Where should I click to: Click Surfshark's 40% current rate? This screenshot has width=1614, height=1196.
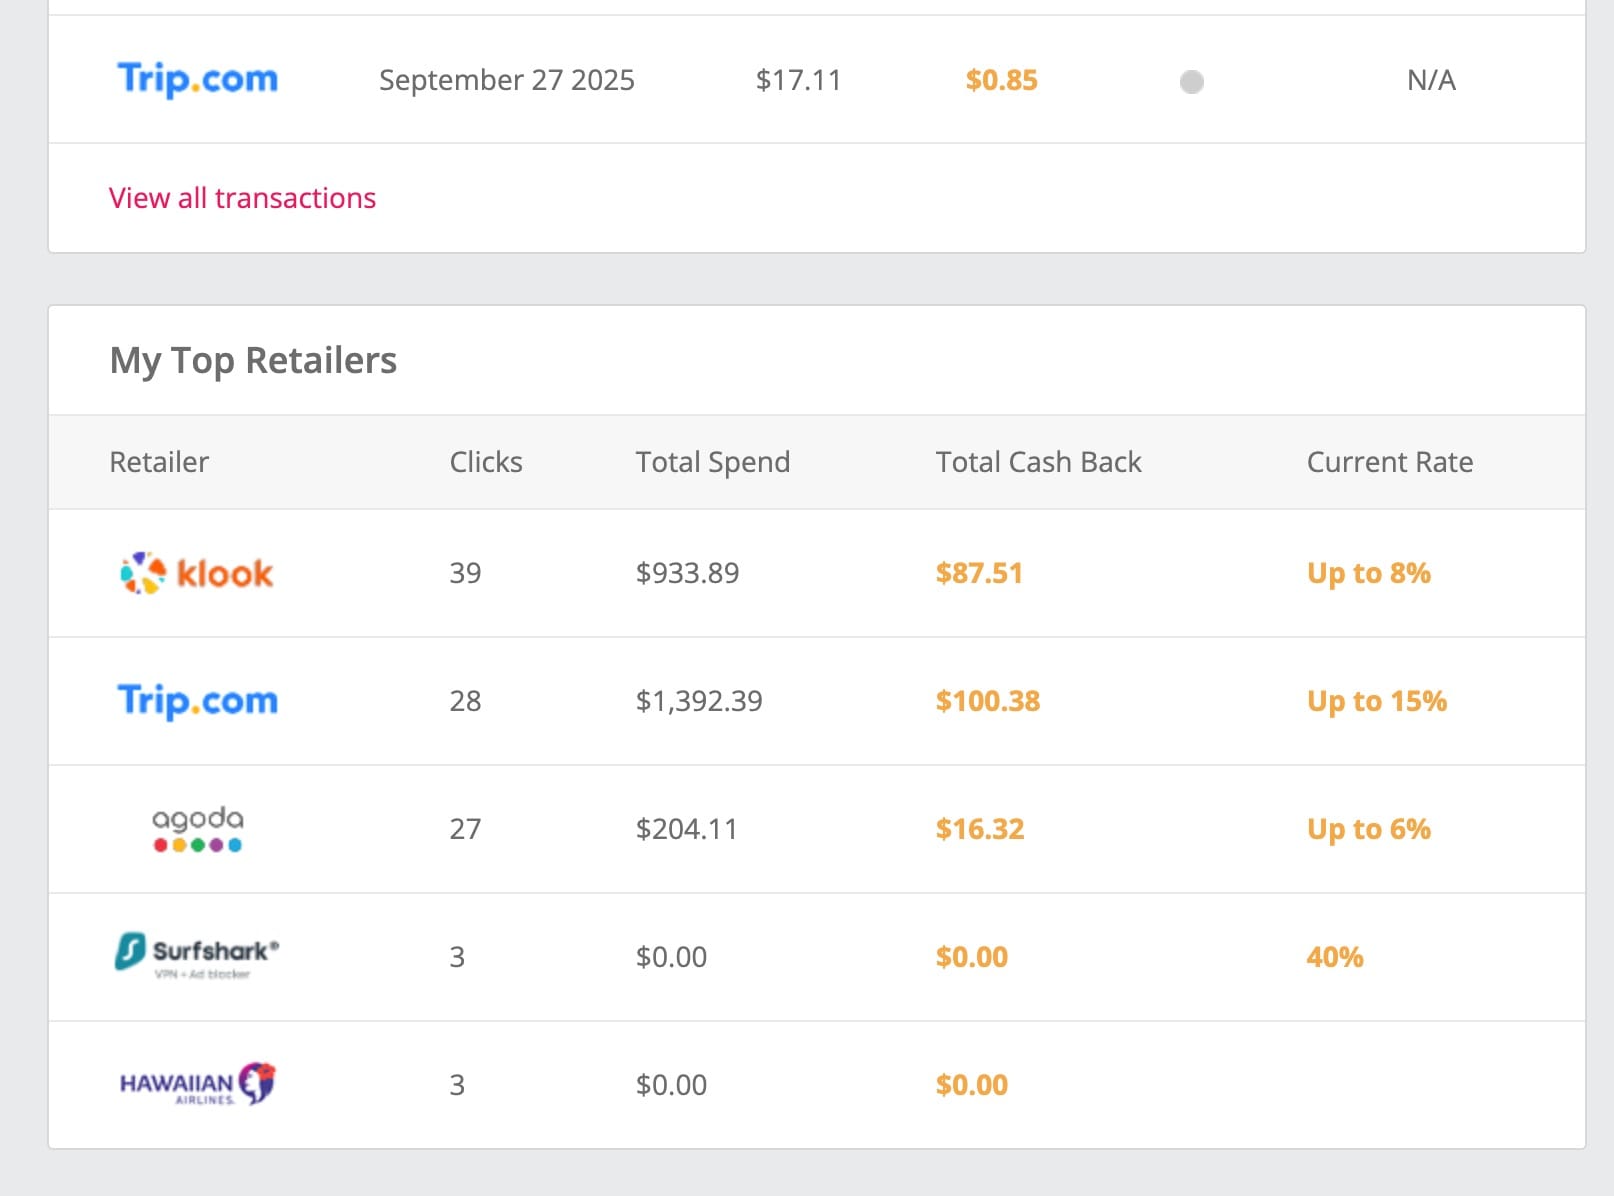[x=1334, y=957]
